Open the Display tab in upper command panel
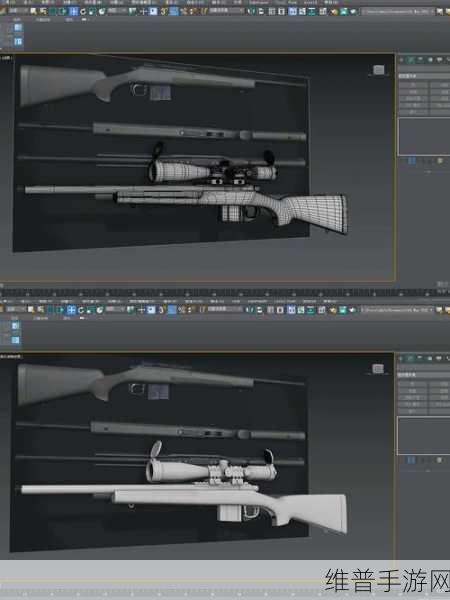The height and width of the screenshot is (600, 450). [x=439, y=60]
